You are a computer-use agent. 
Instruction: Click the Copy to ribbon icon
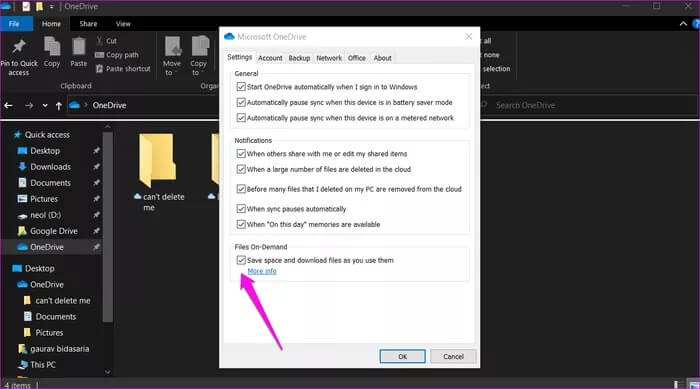pyautogui.click(x=200, y=46)
